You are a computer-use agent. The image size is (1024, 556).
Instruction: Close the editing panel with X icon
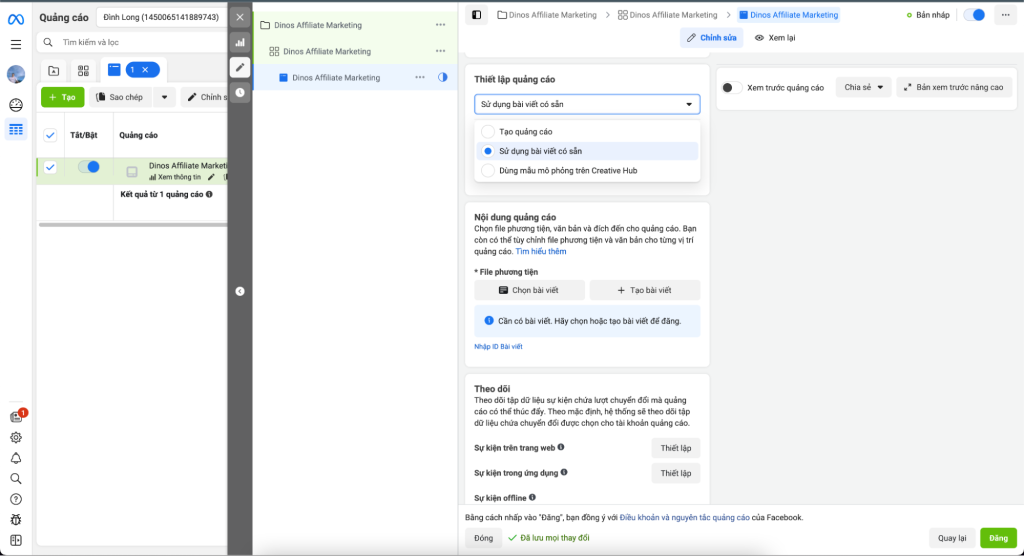(240, 18)
